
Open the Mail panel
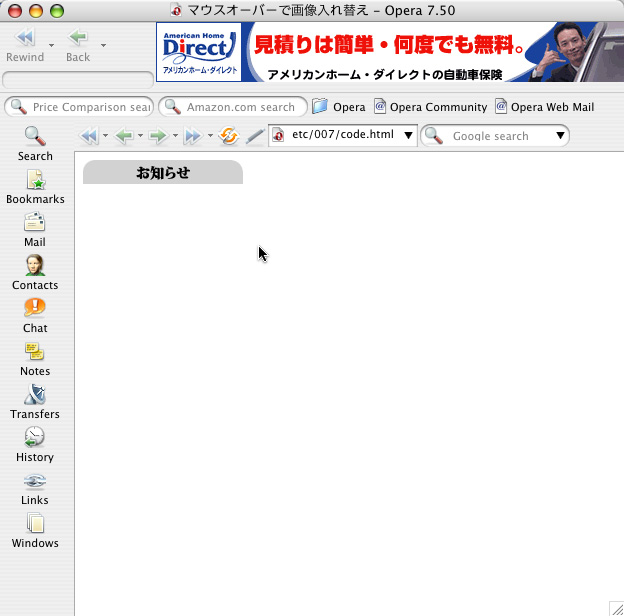click(x=35, y=230)
